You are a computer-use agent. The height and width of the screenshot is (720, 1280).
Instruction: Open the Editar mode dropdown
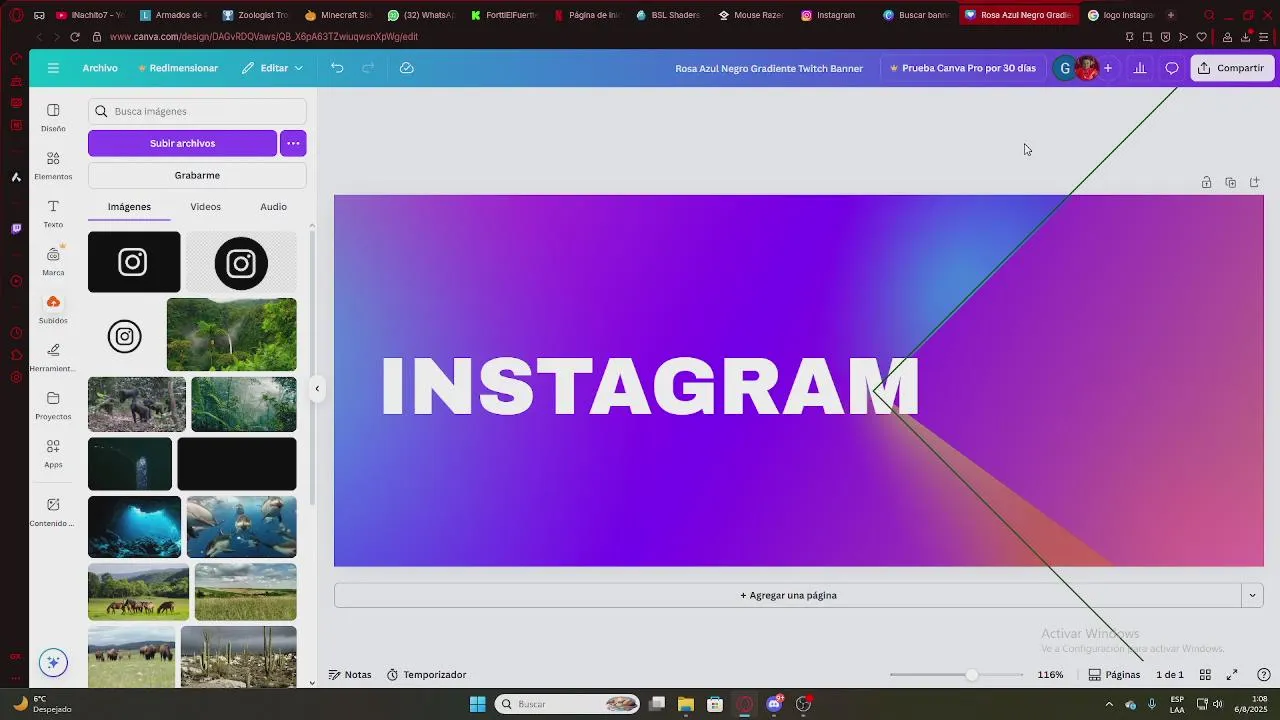point(272,68)
